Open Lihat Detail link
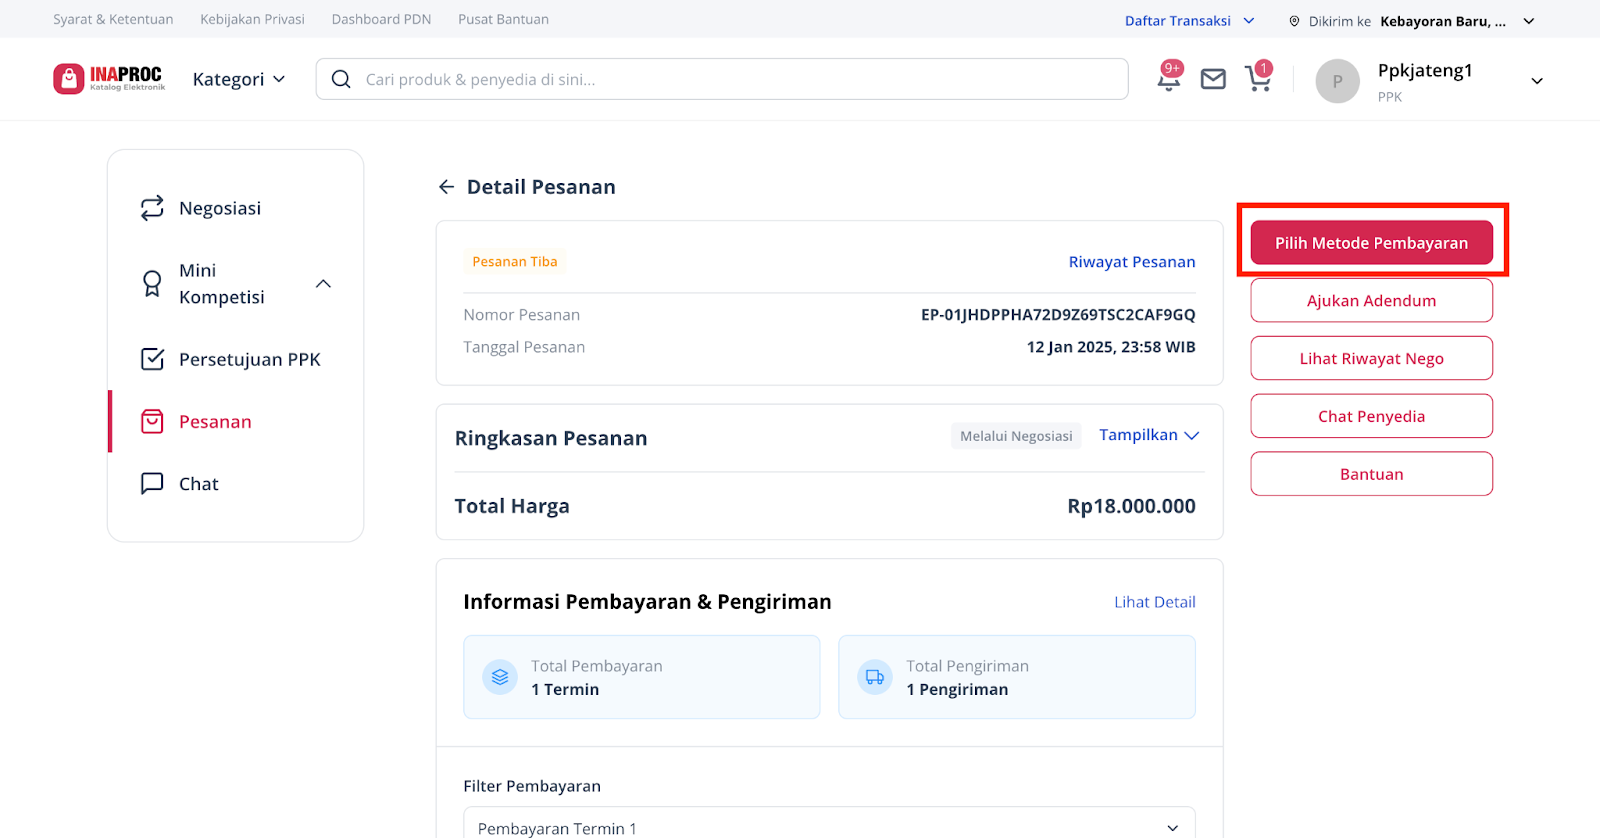 coord(1155,602)
